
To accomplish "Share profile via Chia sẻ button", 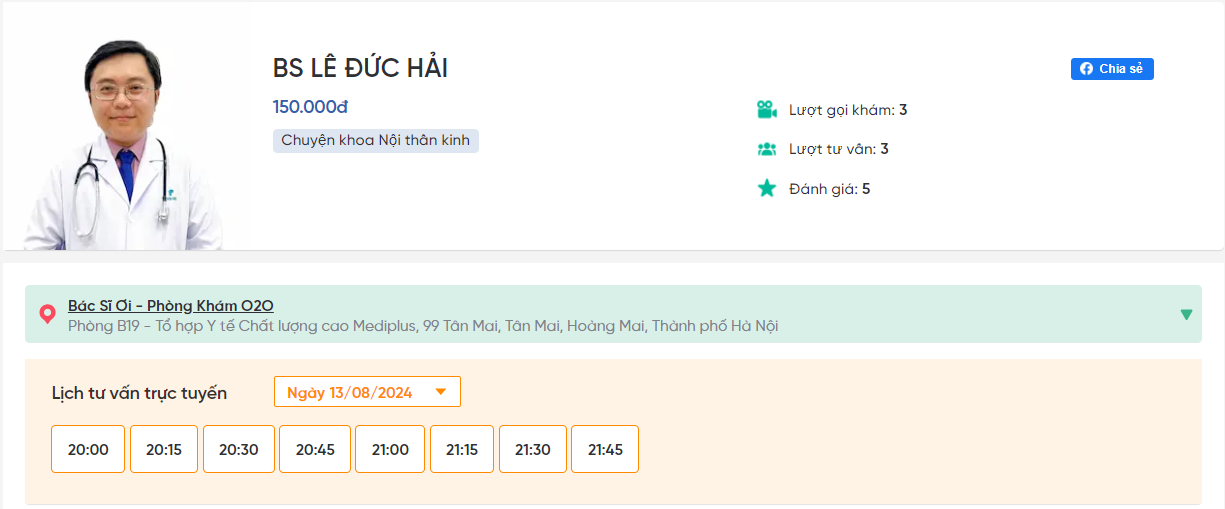I will click(x=1112, y=69).
